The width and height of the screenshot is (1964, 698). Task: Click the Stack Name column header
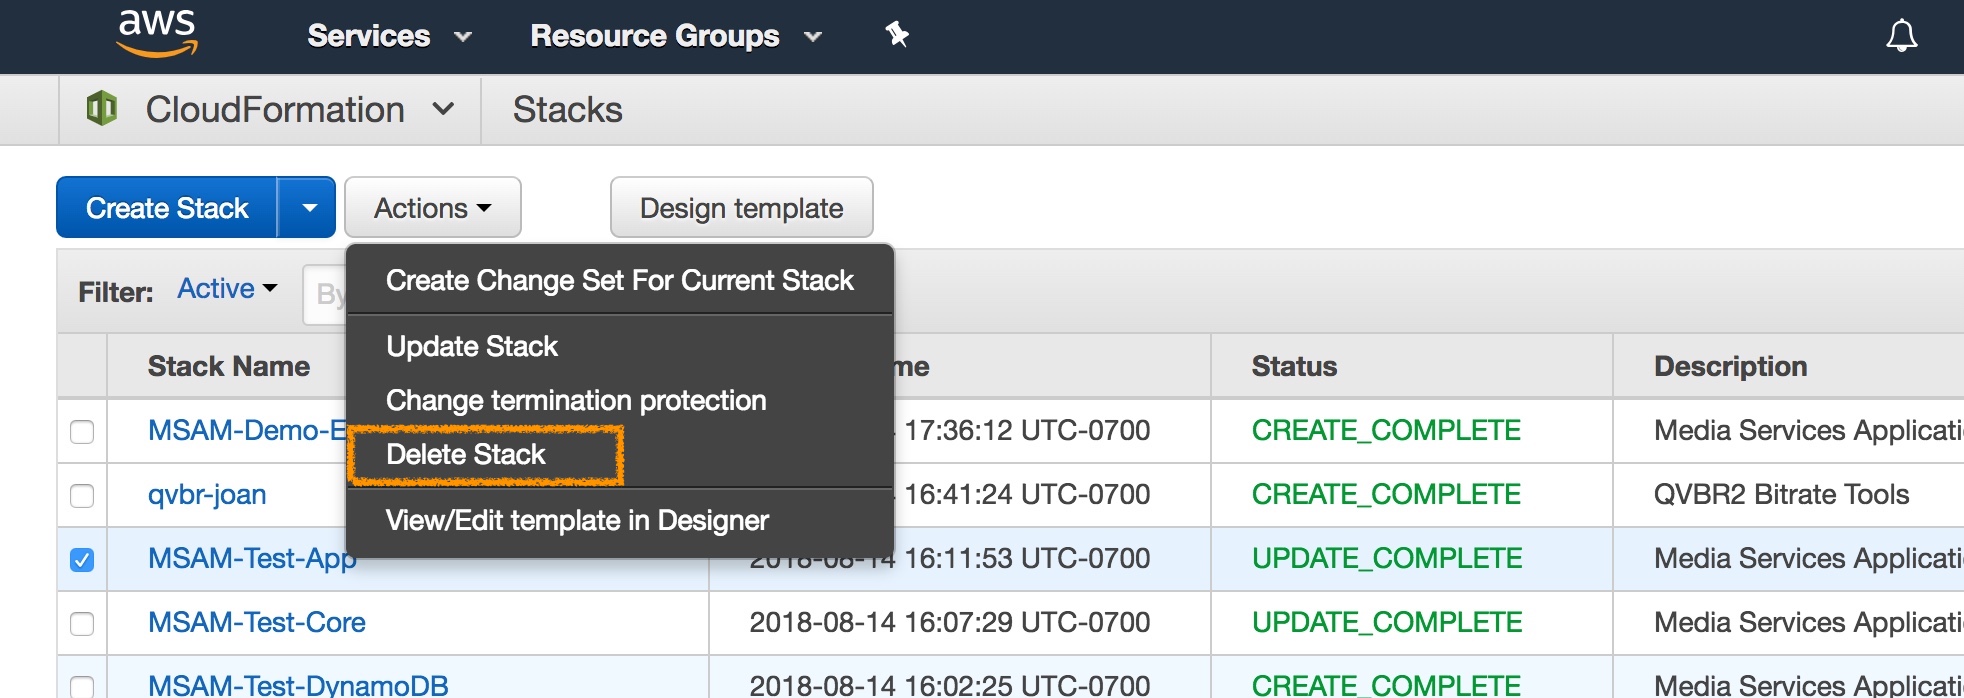(229, 366)
